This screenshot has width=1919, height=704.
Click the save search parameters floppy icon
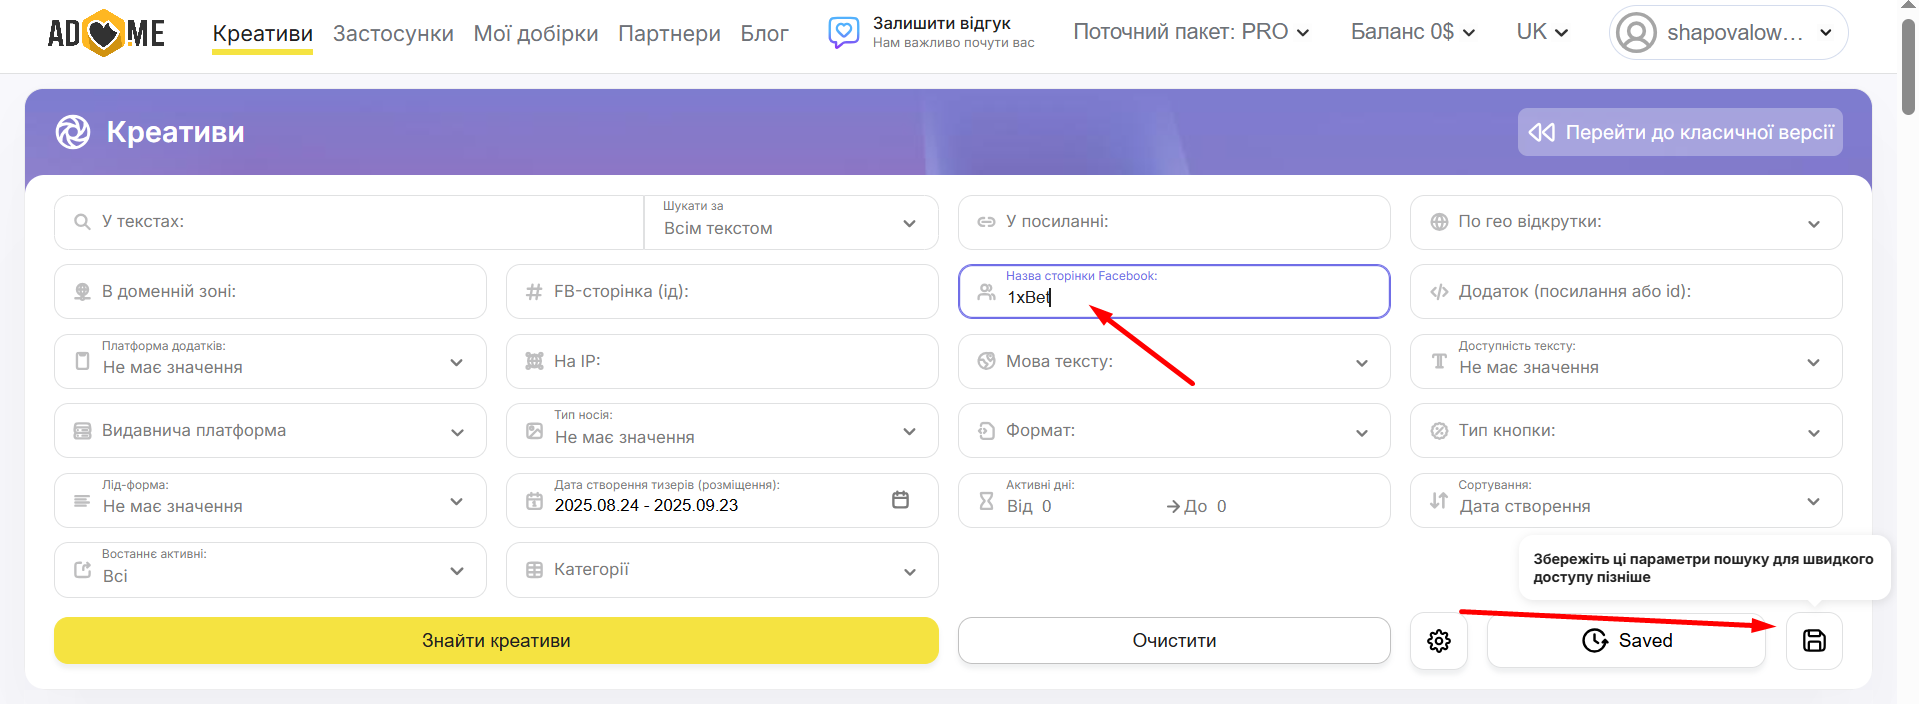pos(1813,641)
